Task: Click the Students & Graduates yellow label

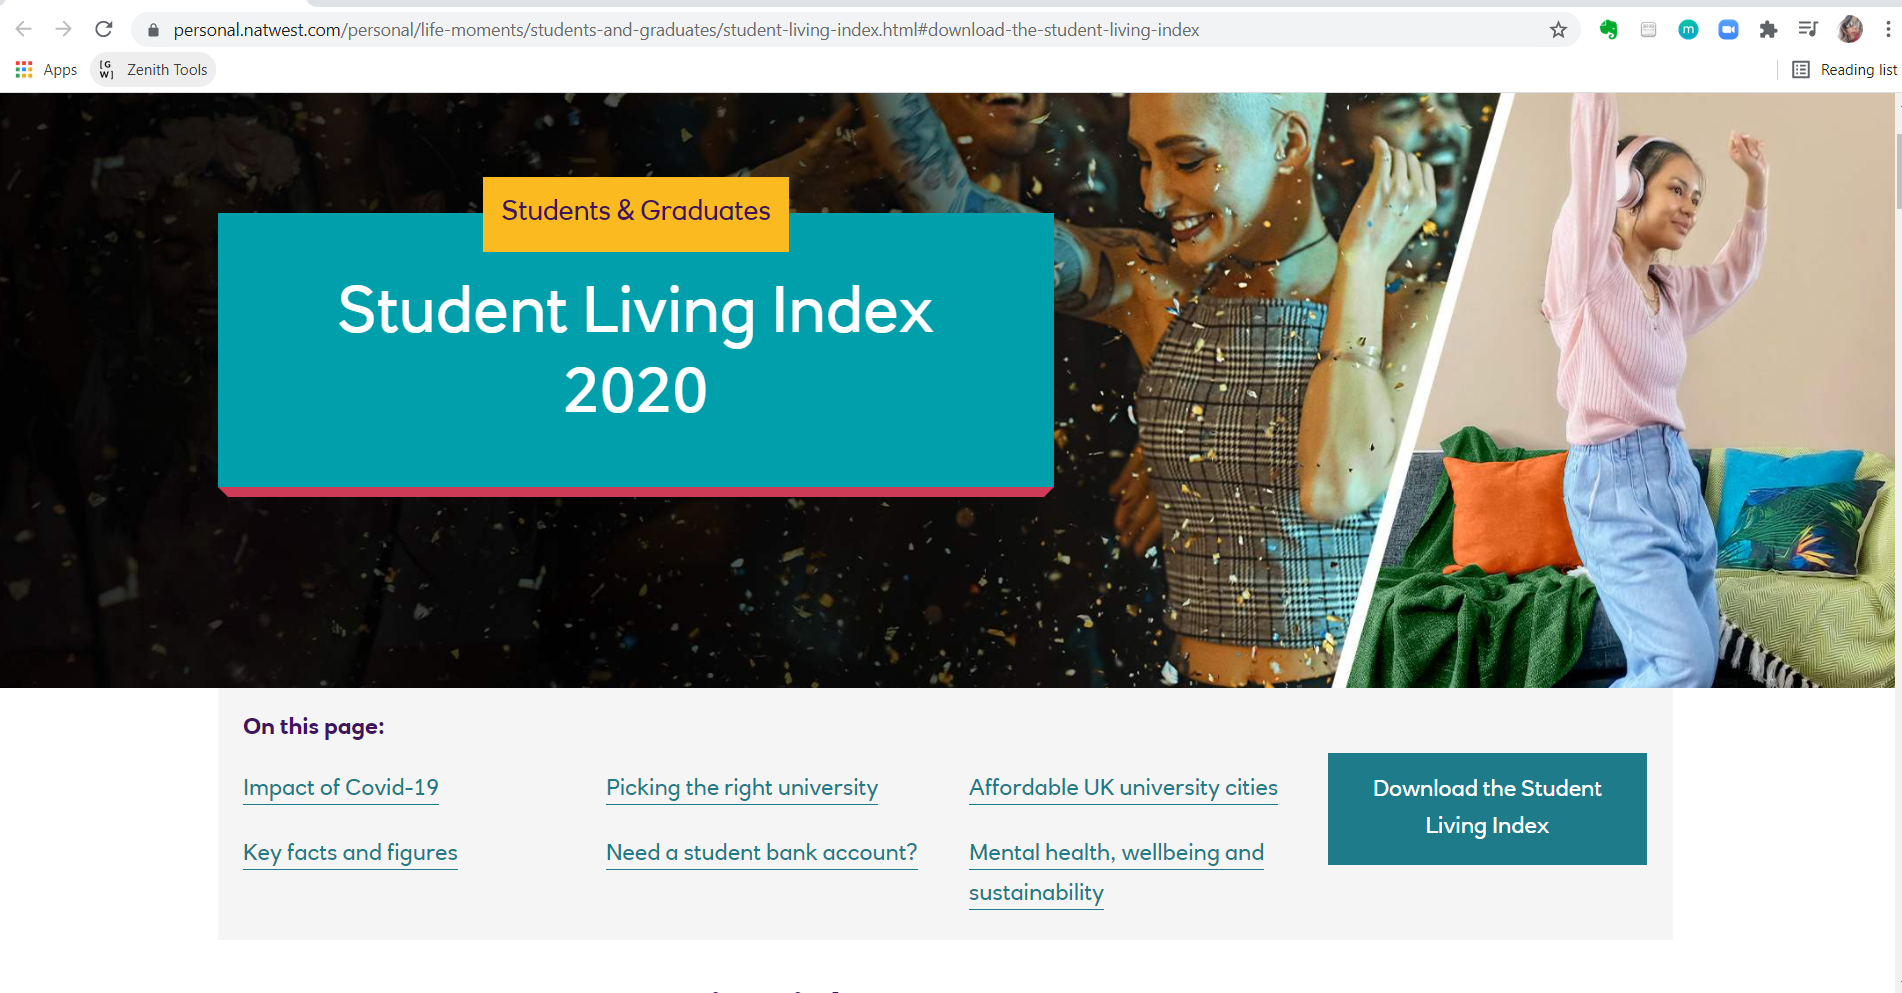Action: (636, 214)
